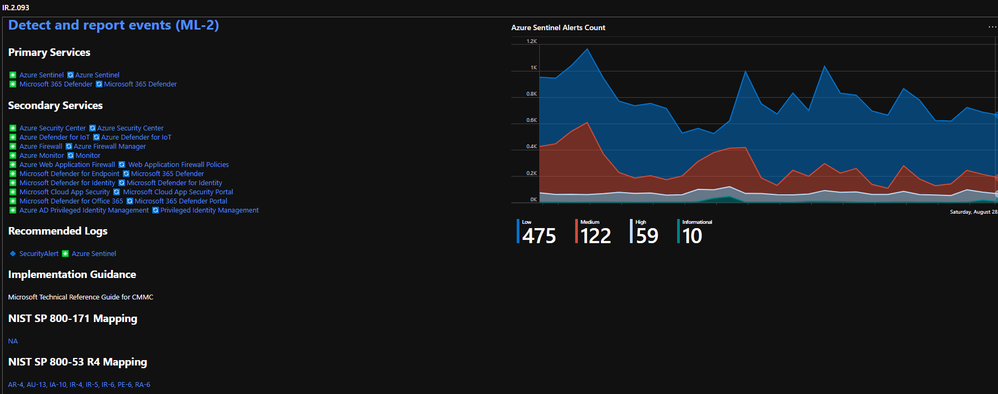
Task: Click green icon beside Microsoft Defender for Identity
Action: coord(12,183)
